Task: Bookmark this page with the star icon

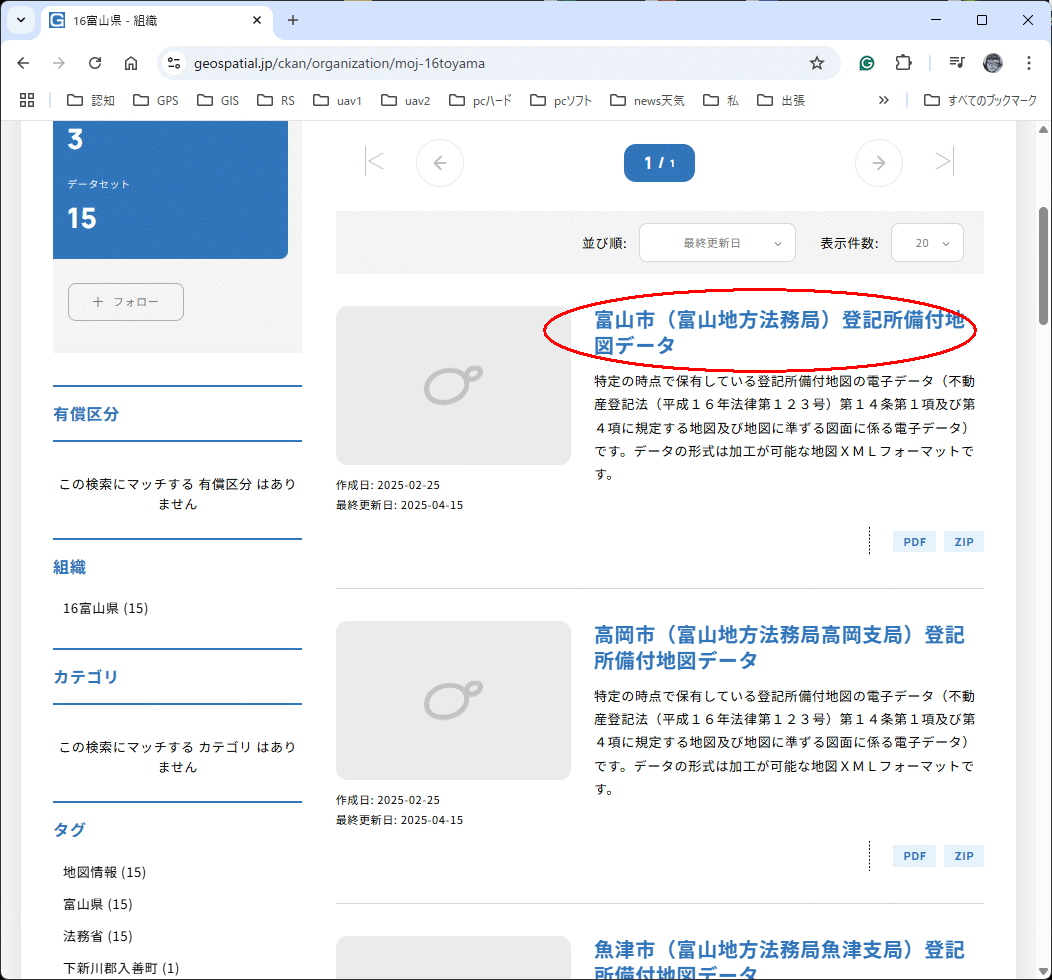Action: (x=817, y=63)
